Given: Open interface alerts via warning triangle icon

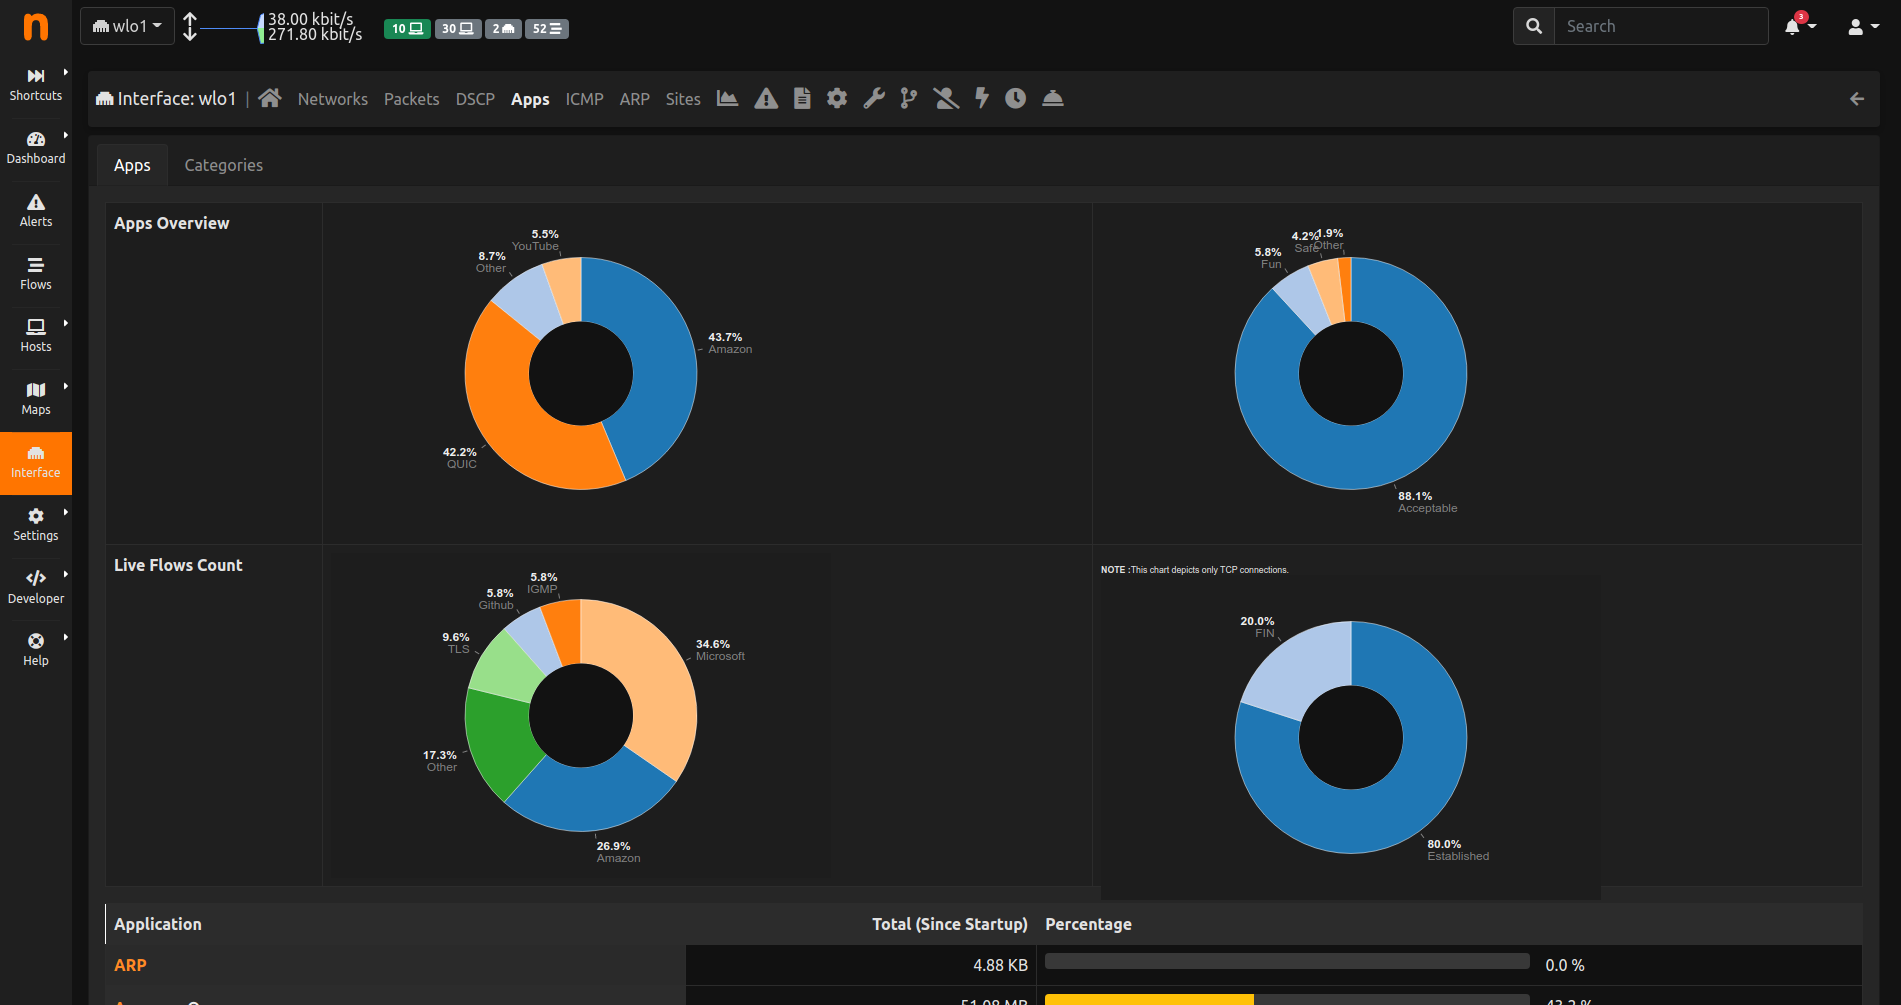Looking at the screenshot, I should 766,98.
